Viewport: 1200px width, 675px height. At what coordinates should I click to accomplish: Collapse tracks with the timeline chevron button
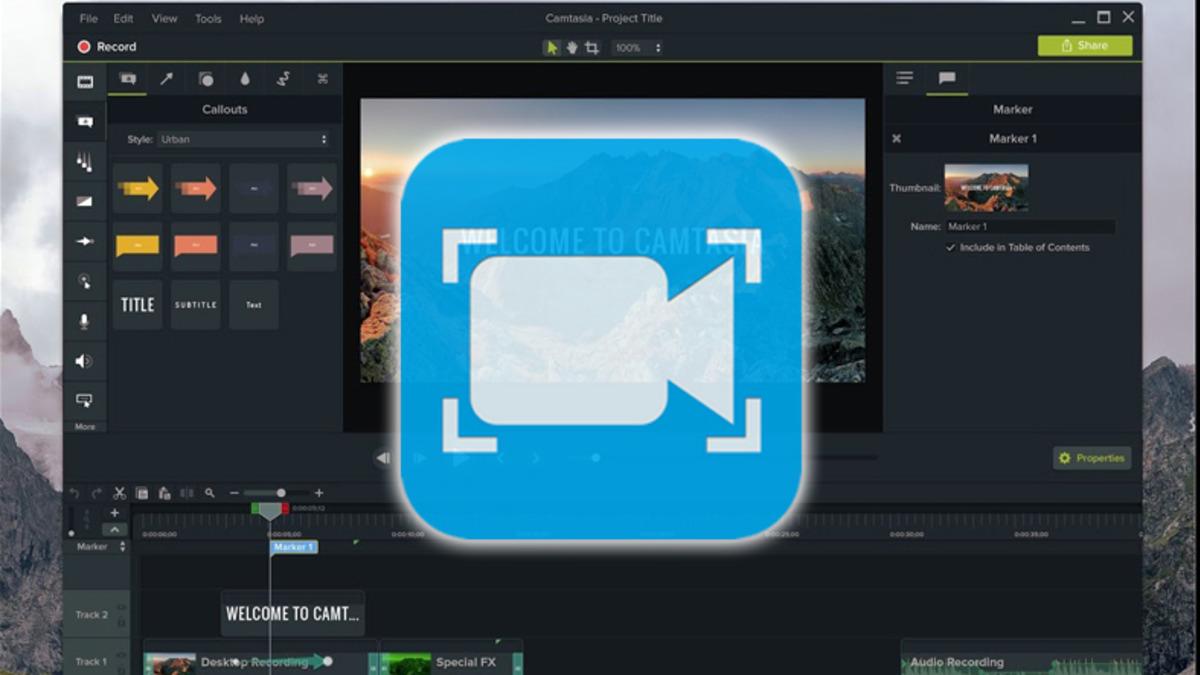coord(114,530)
